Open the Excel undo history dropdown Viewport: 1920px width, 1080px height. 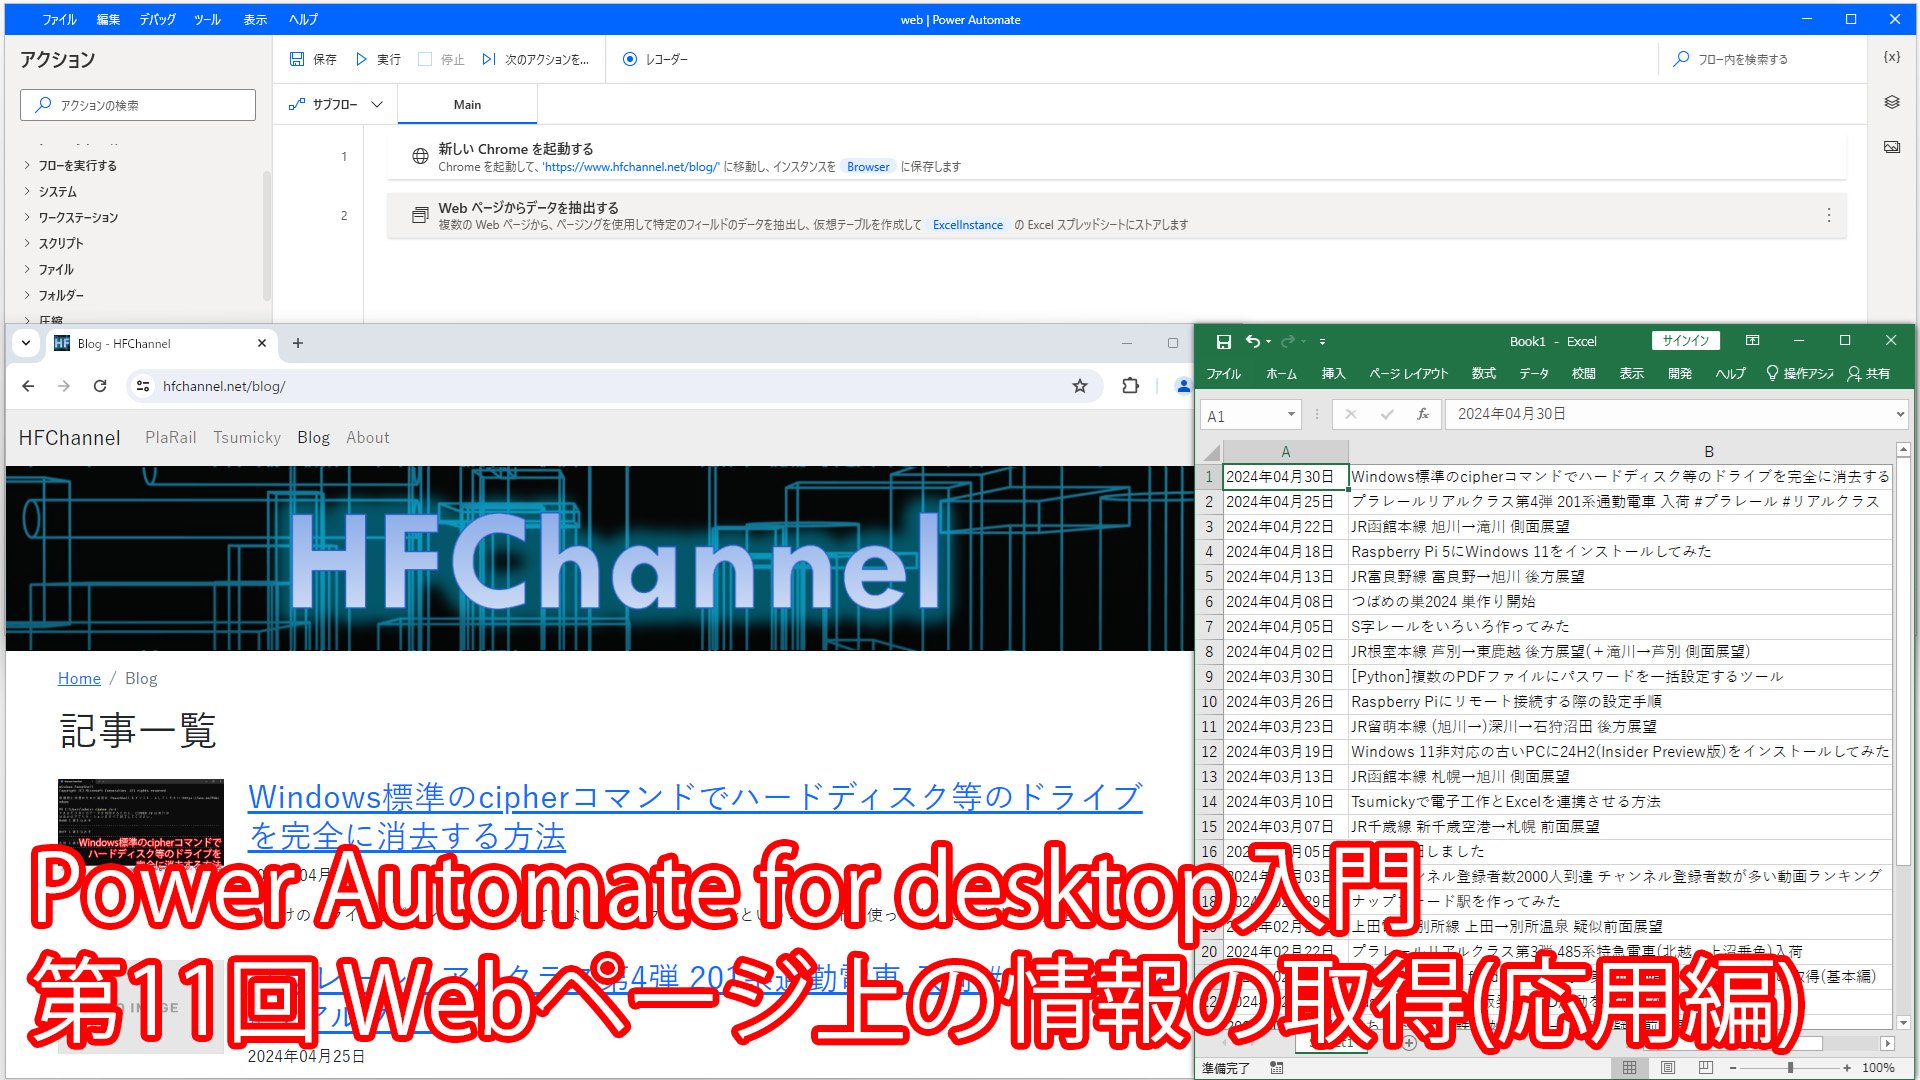[1268, 342]
